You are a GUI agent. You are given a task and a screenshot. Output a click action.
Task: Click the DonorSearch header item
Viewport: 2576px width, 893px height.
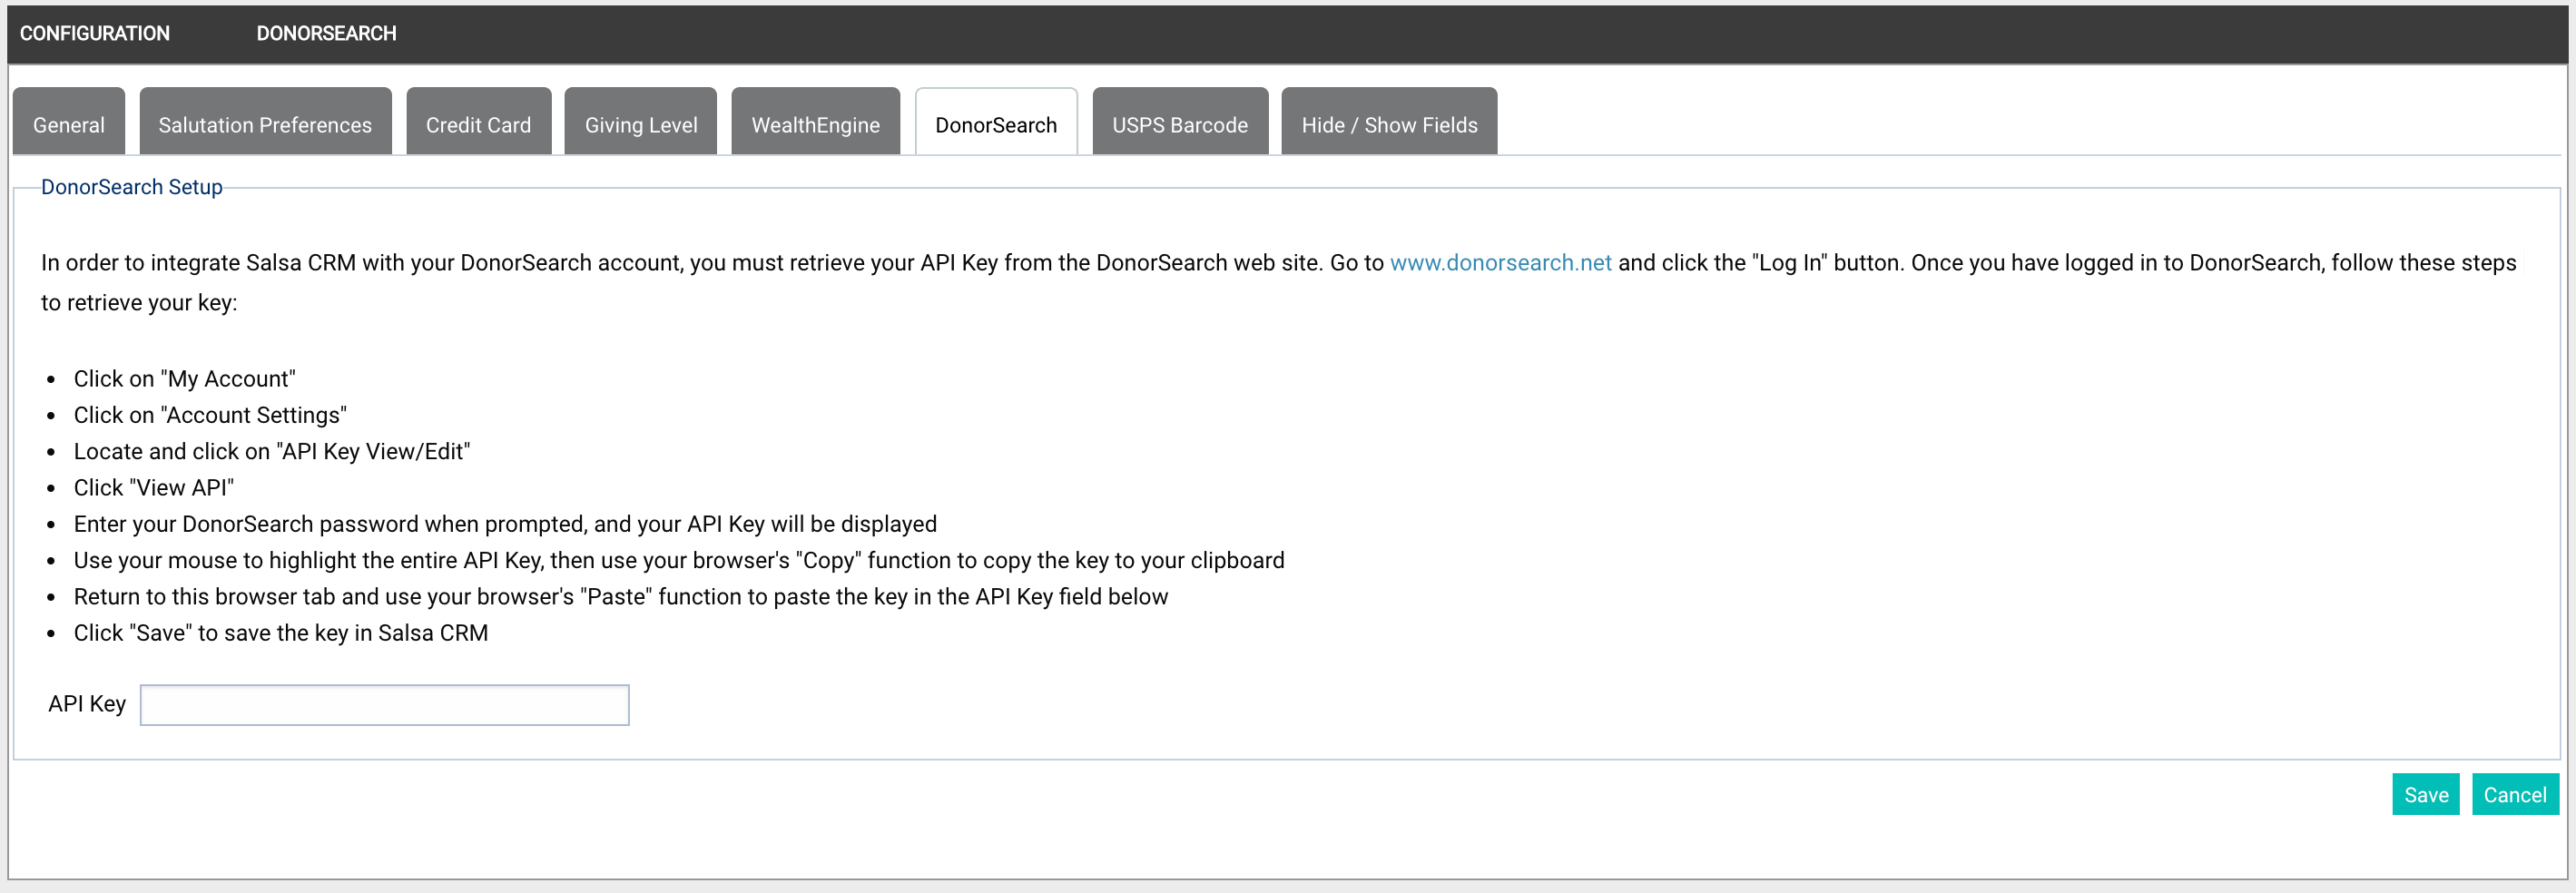coord(326,33)
